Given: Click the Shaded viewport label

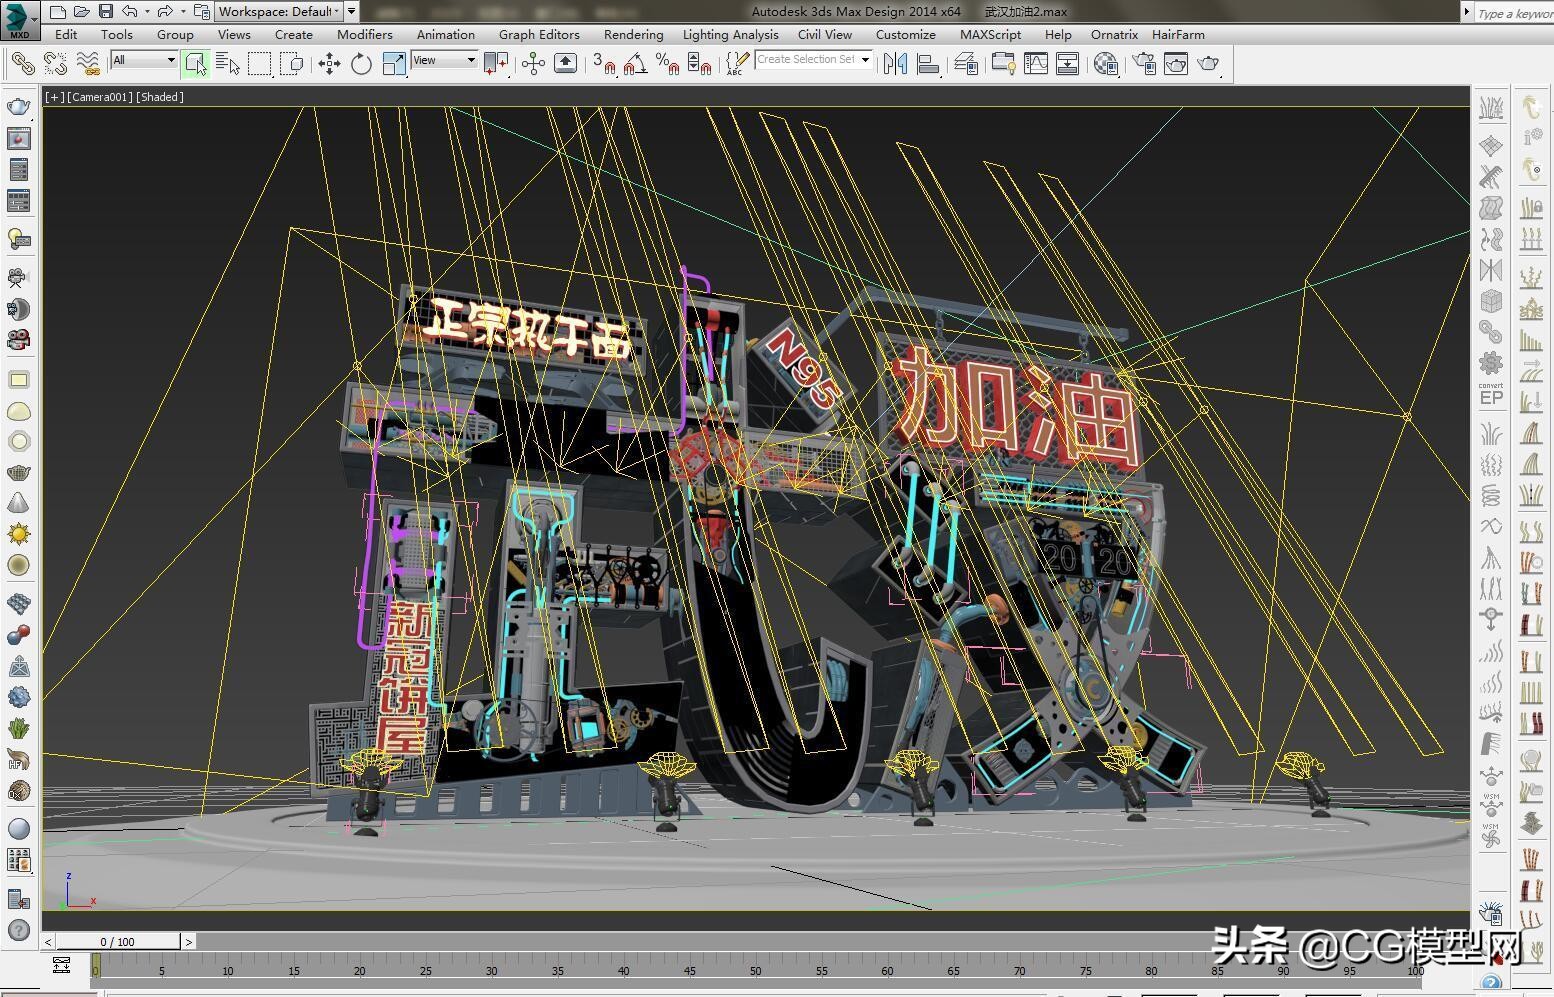Looking at the screenshot, I should pos(159,97).
